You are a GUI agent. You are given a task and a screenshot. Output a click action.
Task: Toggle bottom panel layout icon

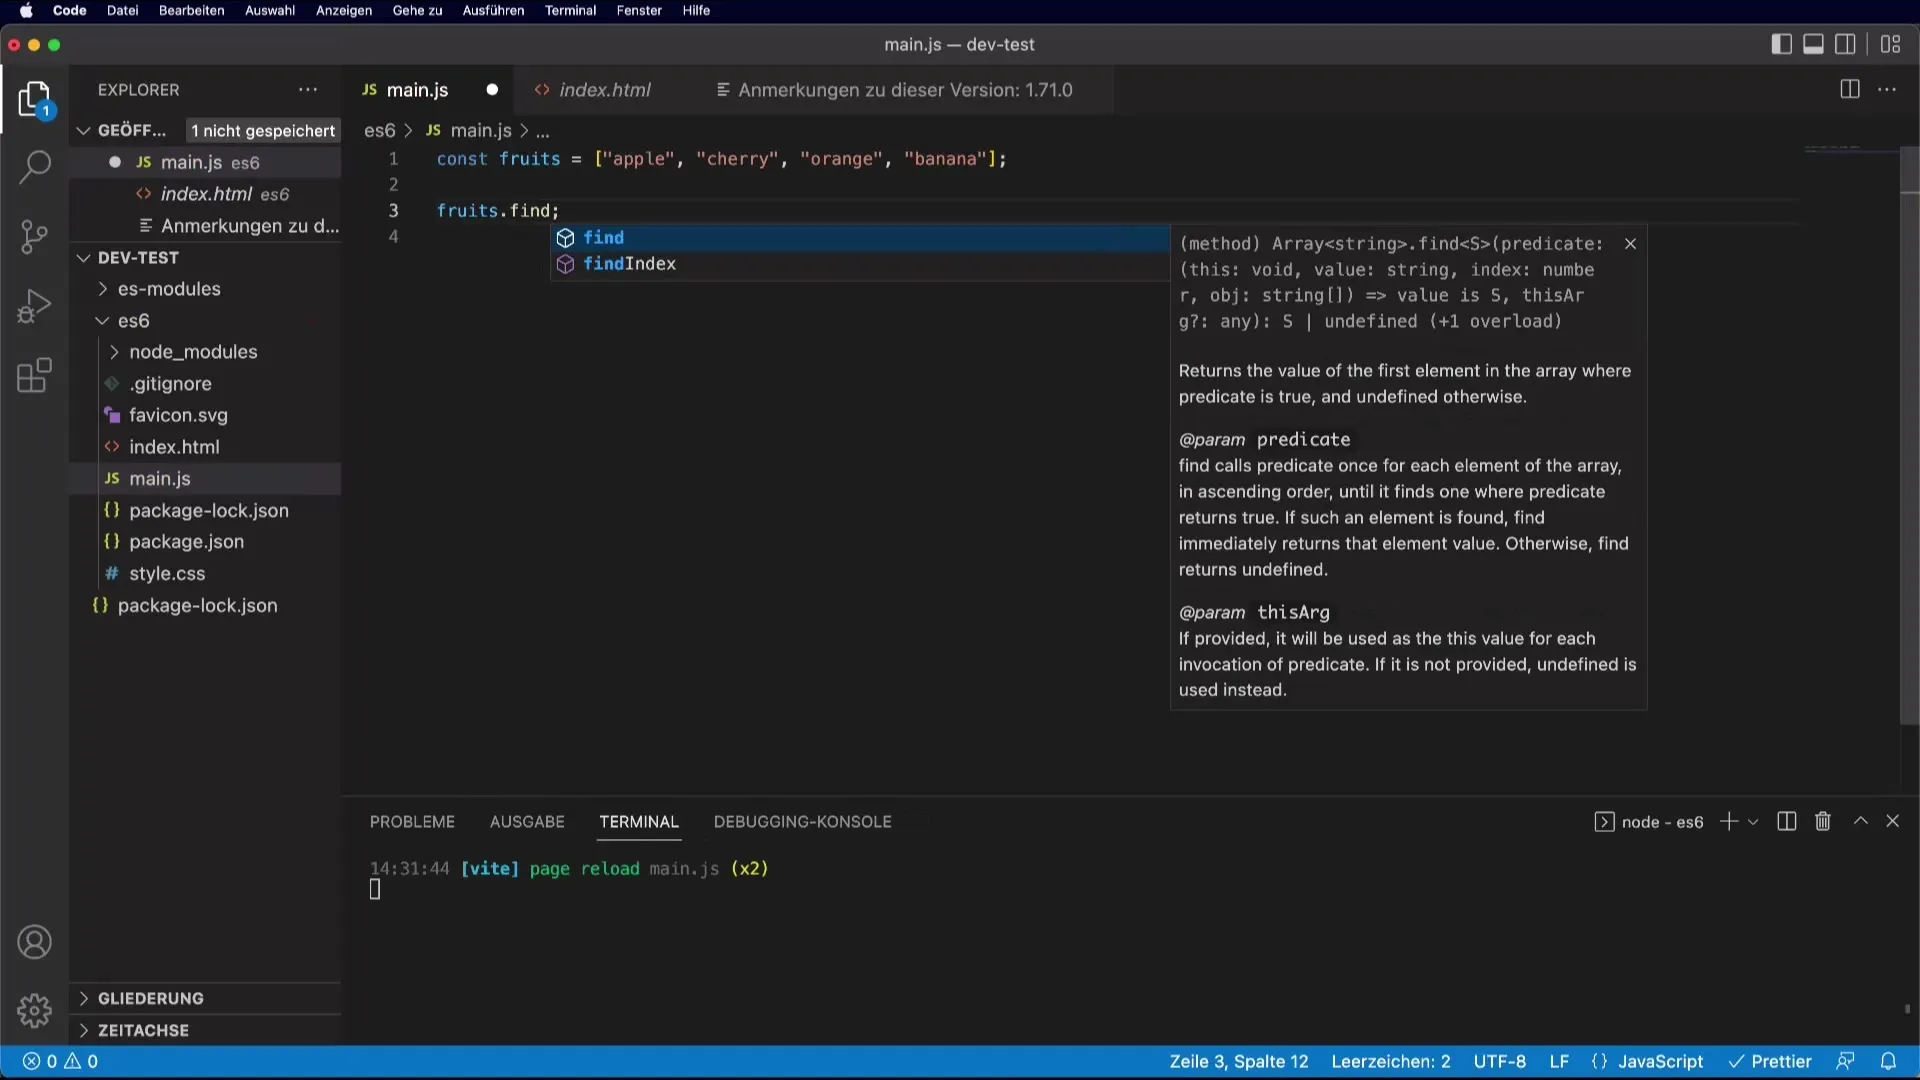[x=1813, y=44]
